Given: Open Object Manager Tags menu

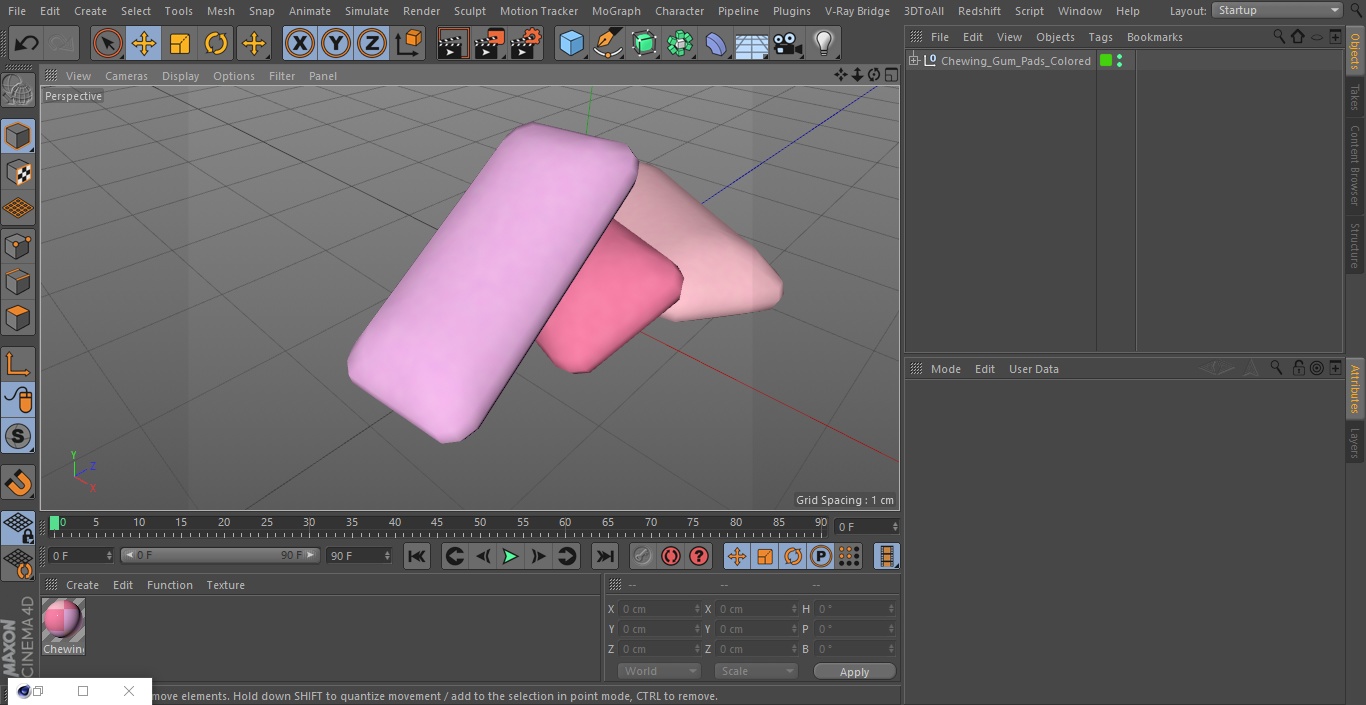Looking at the screenshot, I should pyautogui.click(x=1100, y=37).
